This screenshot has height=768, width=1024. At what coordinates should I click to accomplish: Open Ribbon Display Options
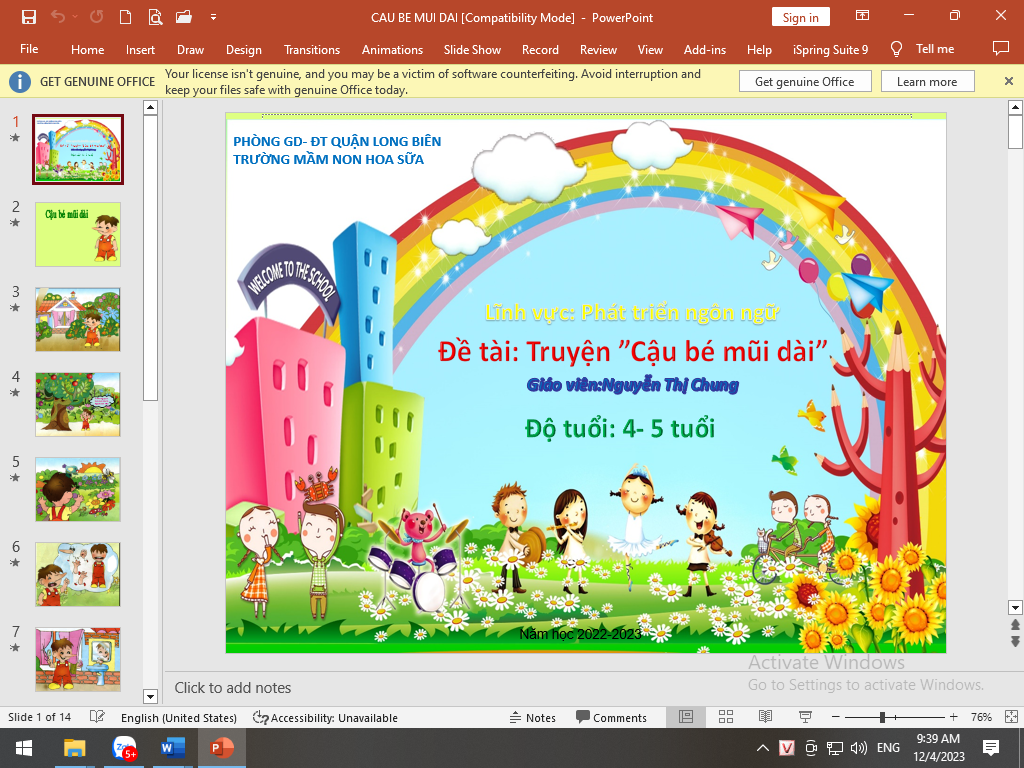[862, 17]
